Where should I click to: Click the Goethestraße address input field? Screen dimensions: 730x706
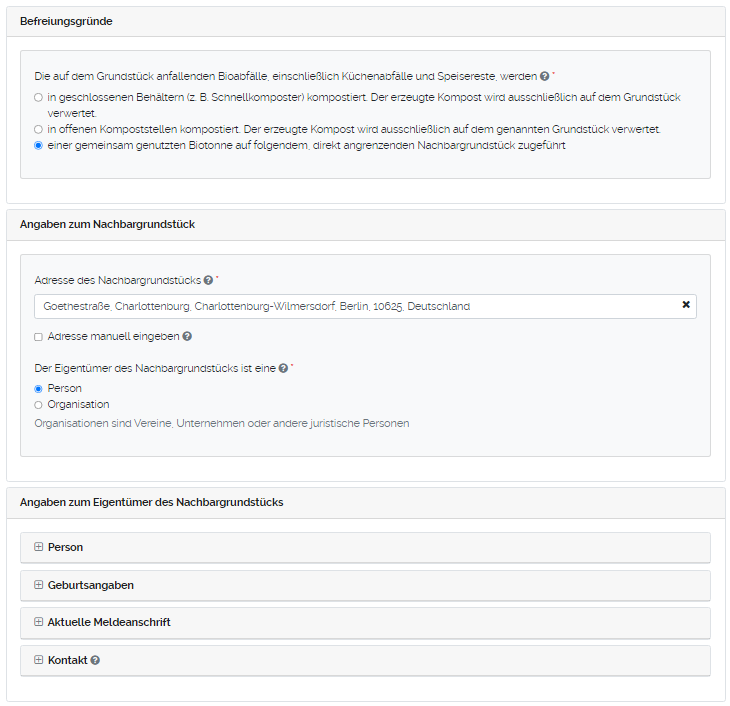350,306
